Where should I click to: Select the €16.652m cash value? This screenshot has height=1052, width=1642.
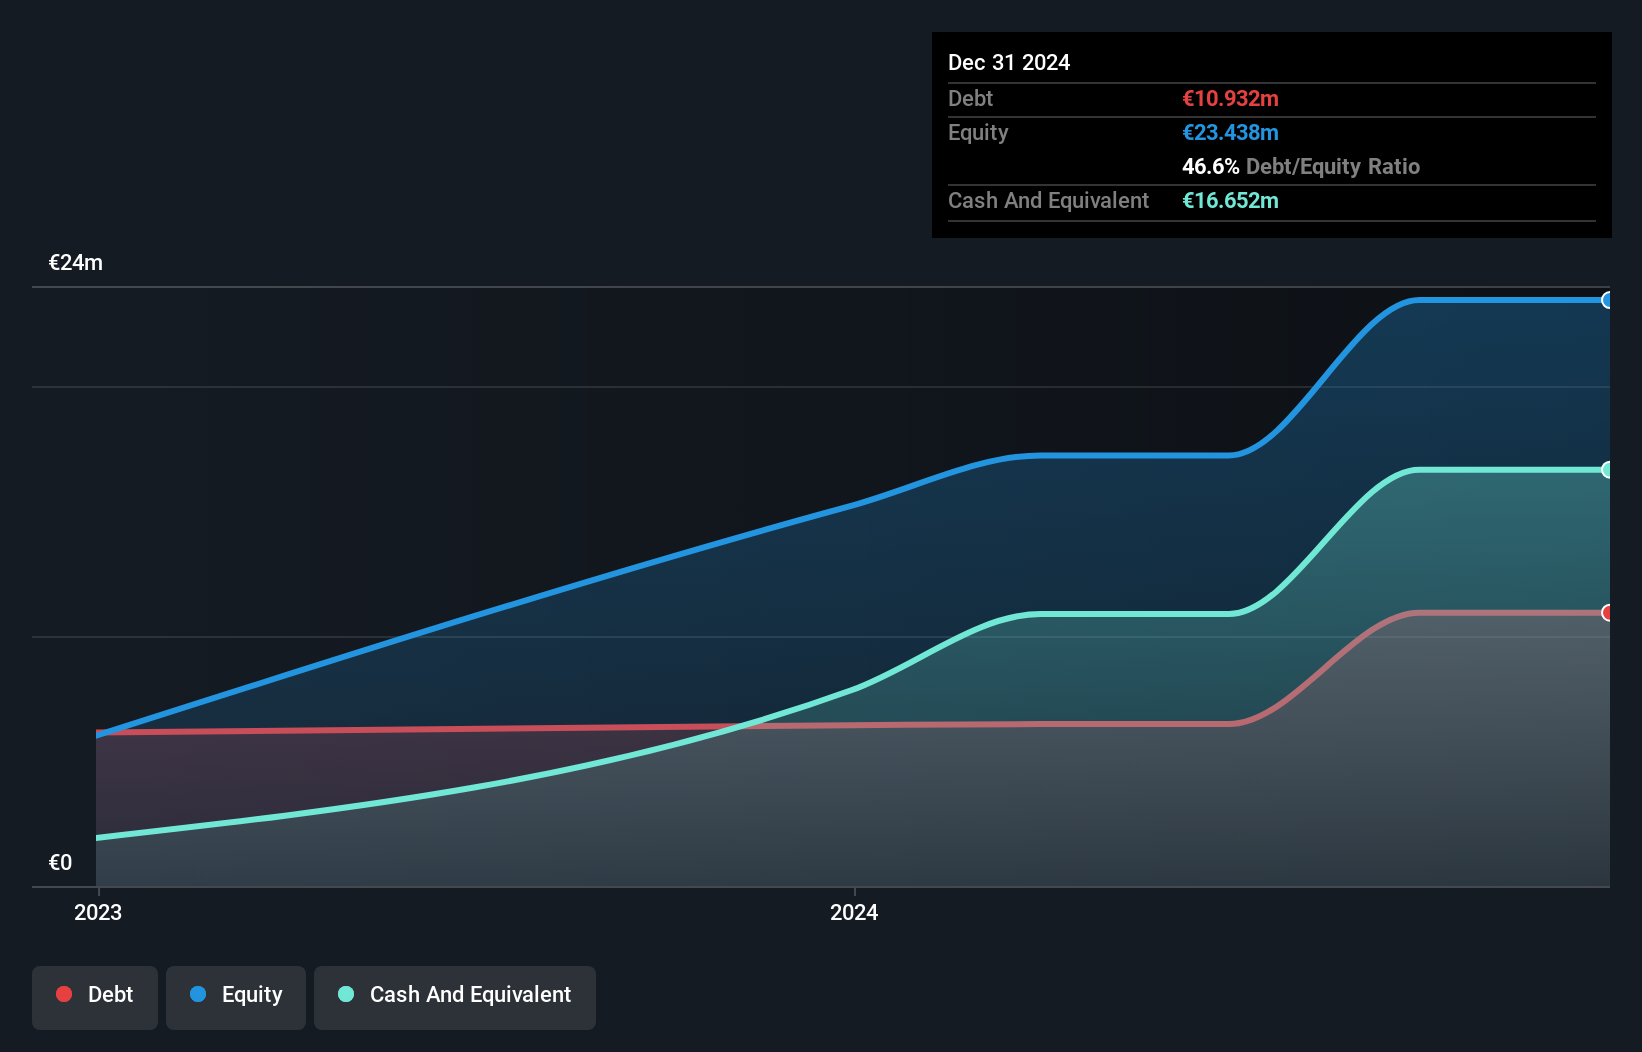pyautogui.click(x=1230, y=200)
